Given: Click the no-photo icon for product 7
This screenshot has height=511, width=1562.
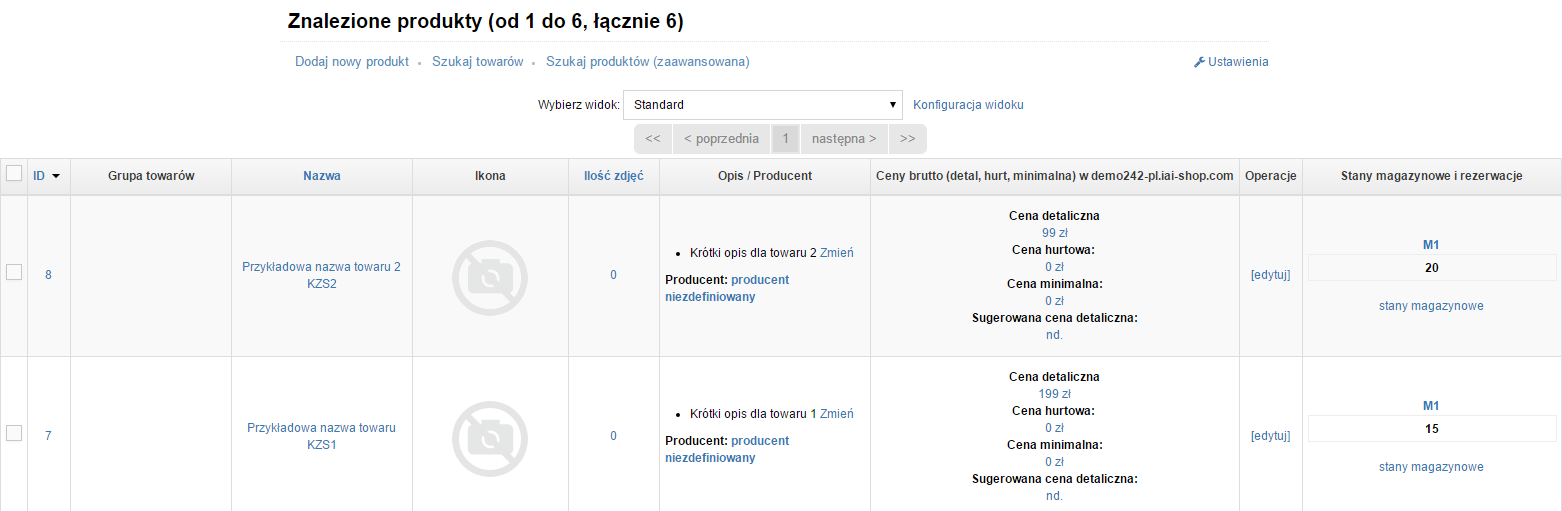Looking at the screenshot, I should (490, 437).
